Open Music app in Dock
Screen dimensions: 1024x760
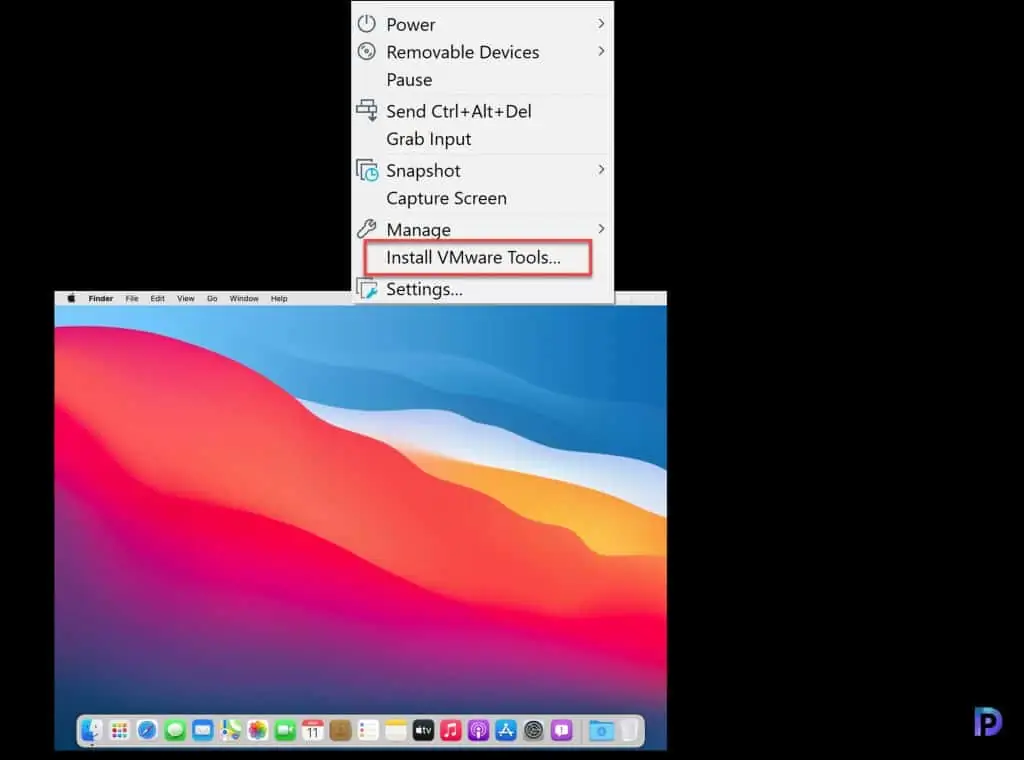(x=451, y=731)
